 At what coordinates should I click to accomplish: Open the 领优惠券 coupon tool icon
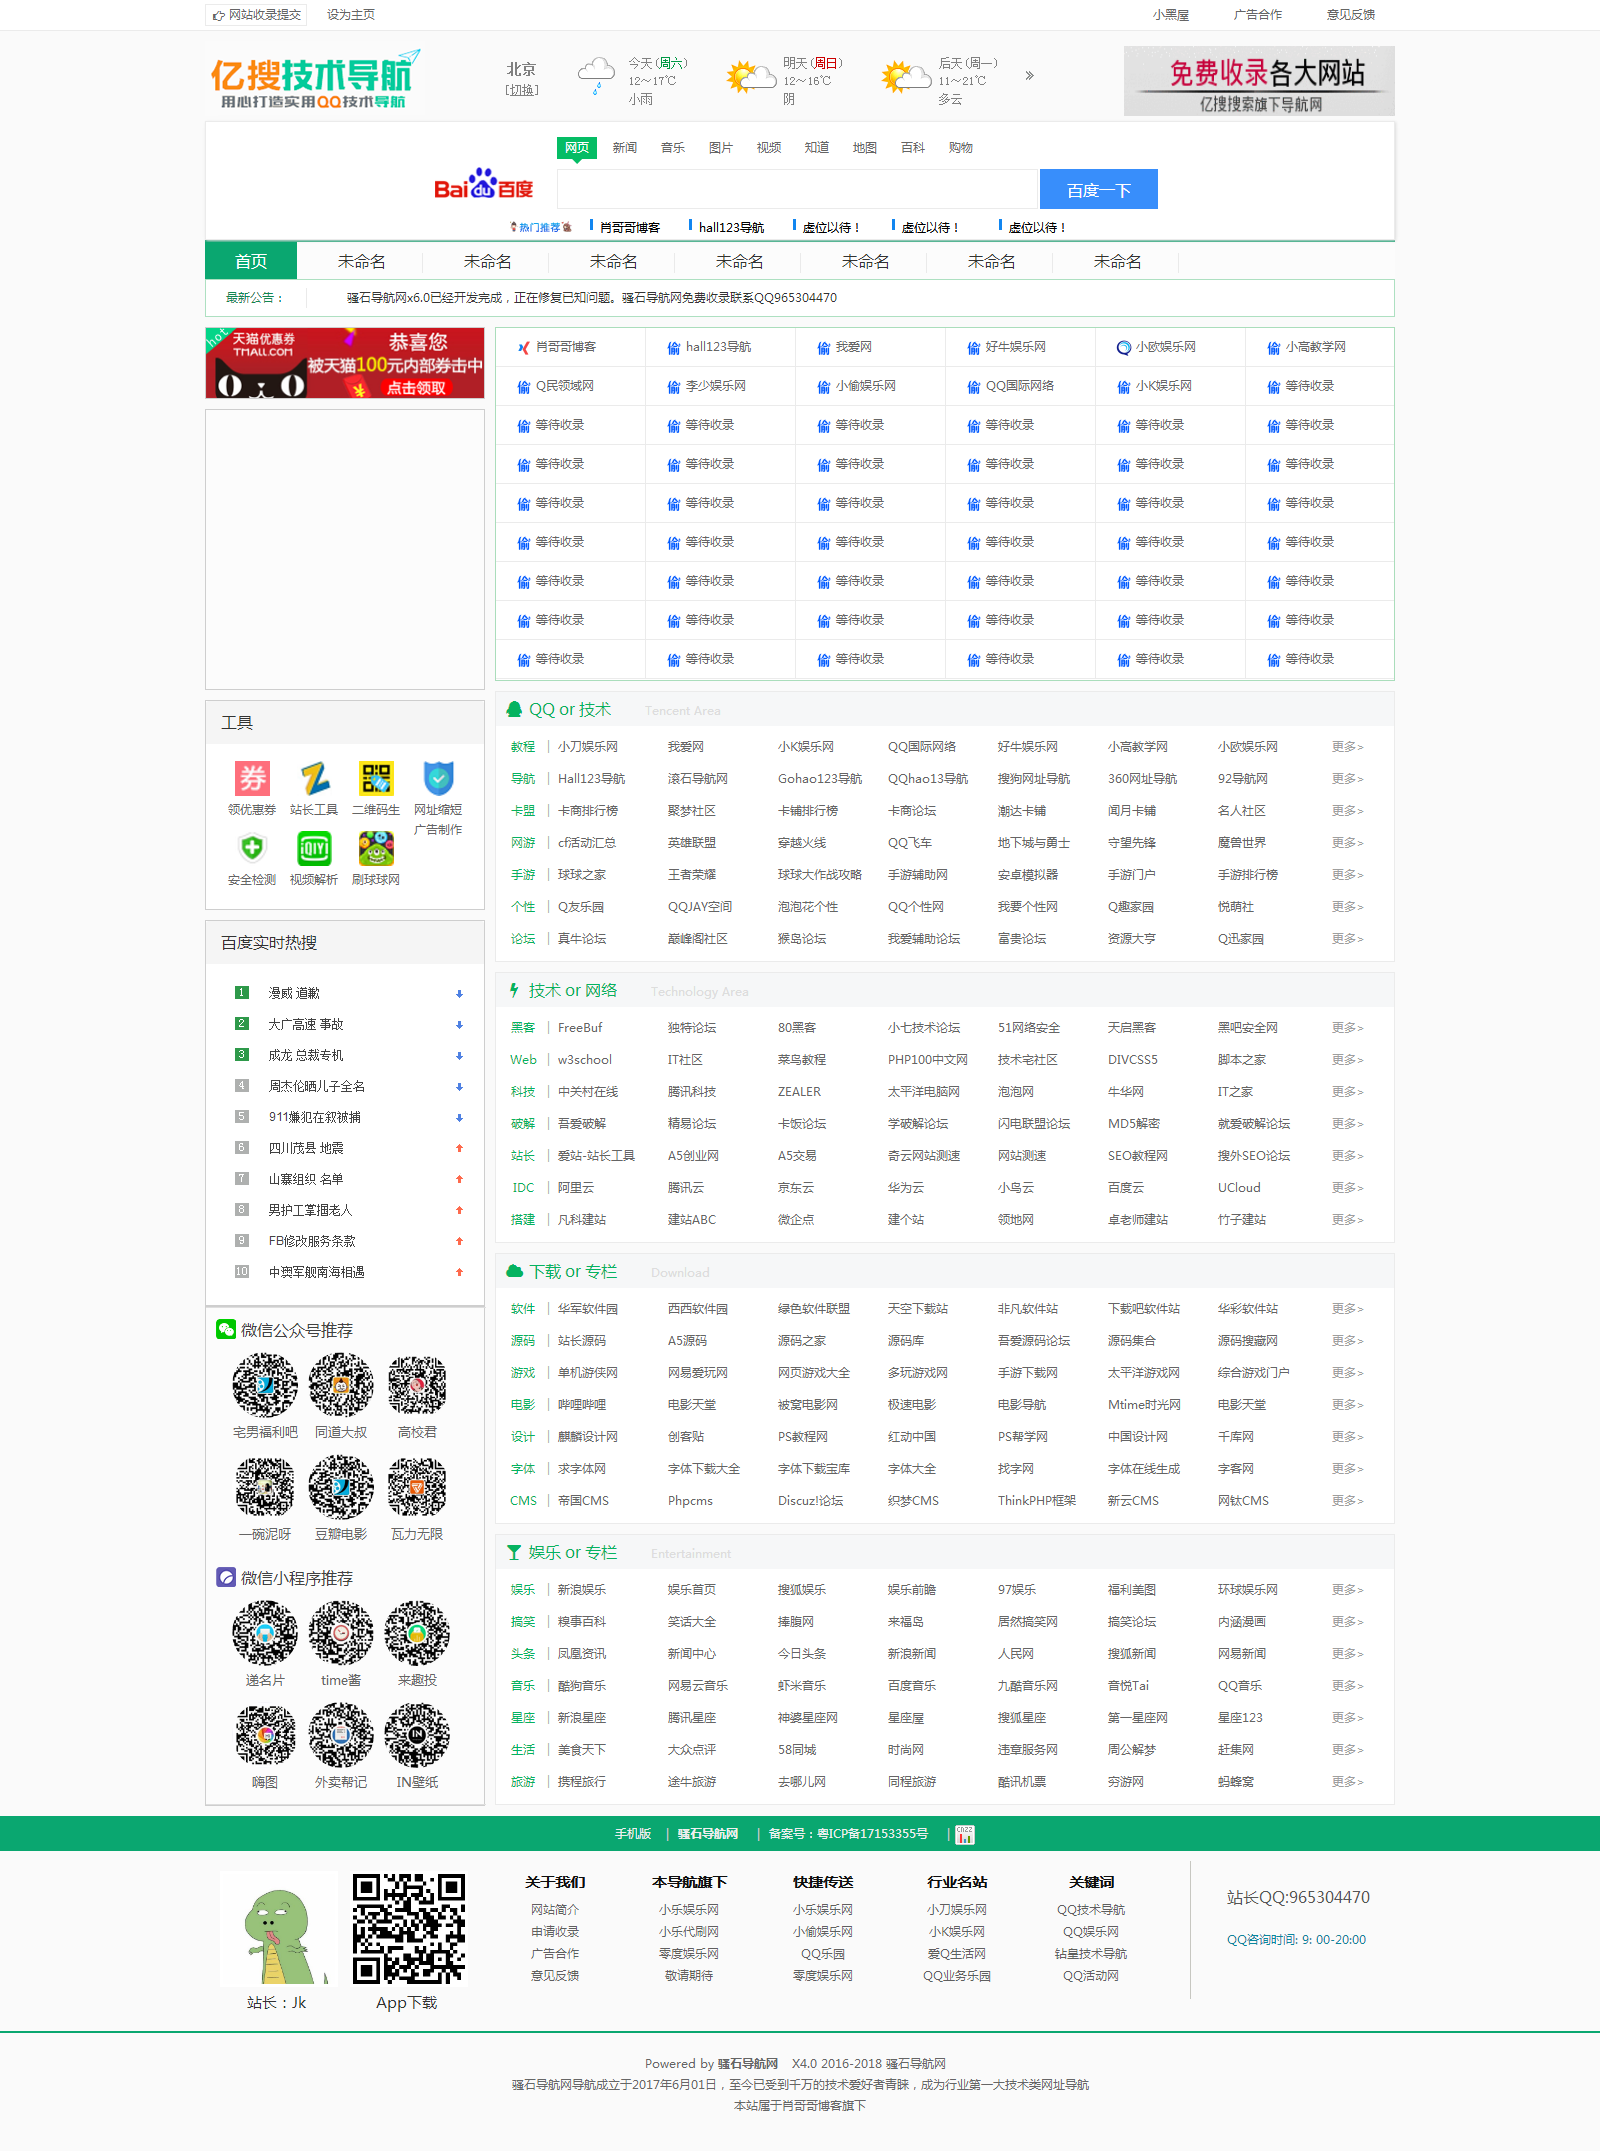click(x=252, y=778)
